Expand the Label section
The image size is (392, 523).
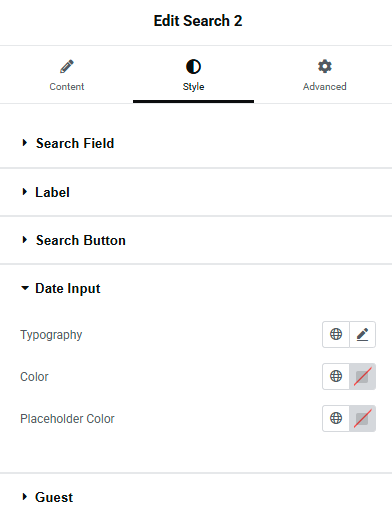(x=196, y=192)
